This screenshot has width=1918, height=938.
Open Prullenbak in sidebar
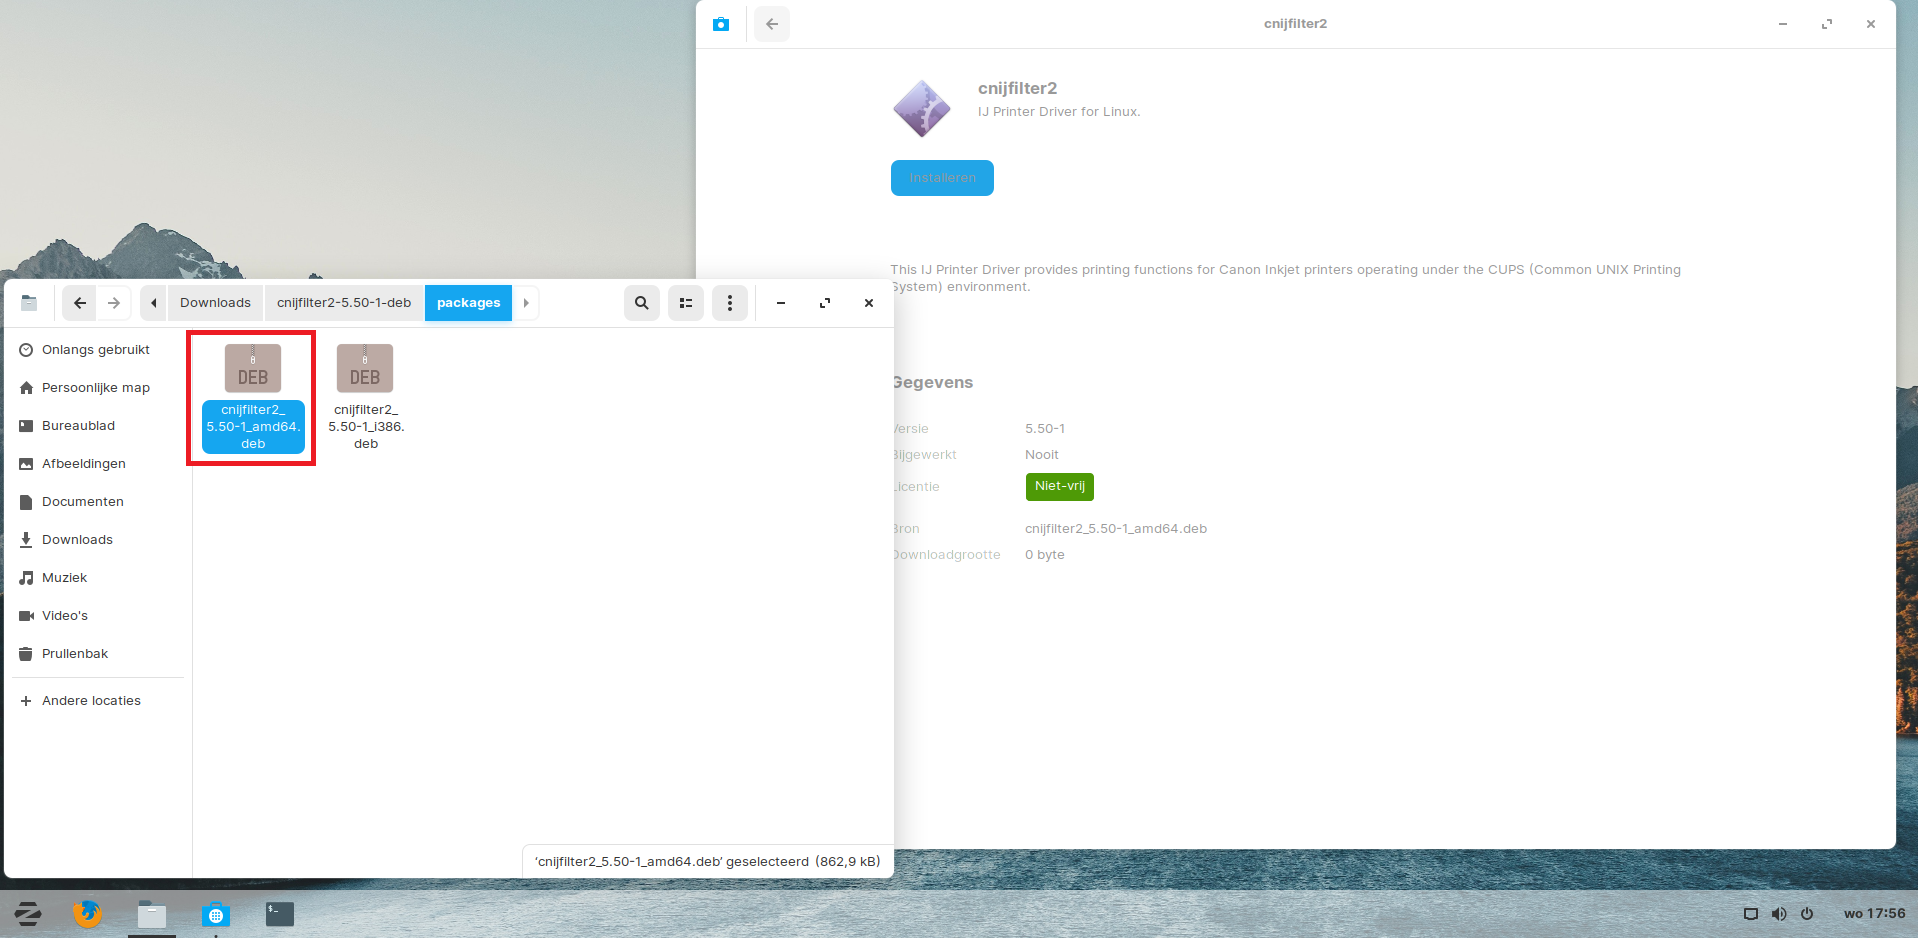96,654
